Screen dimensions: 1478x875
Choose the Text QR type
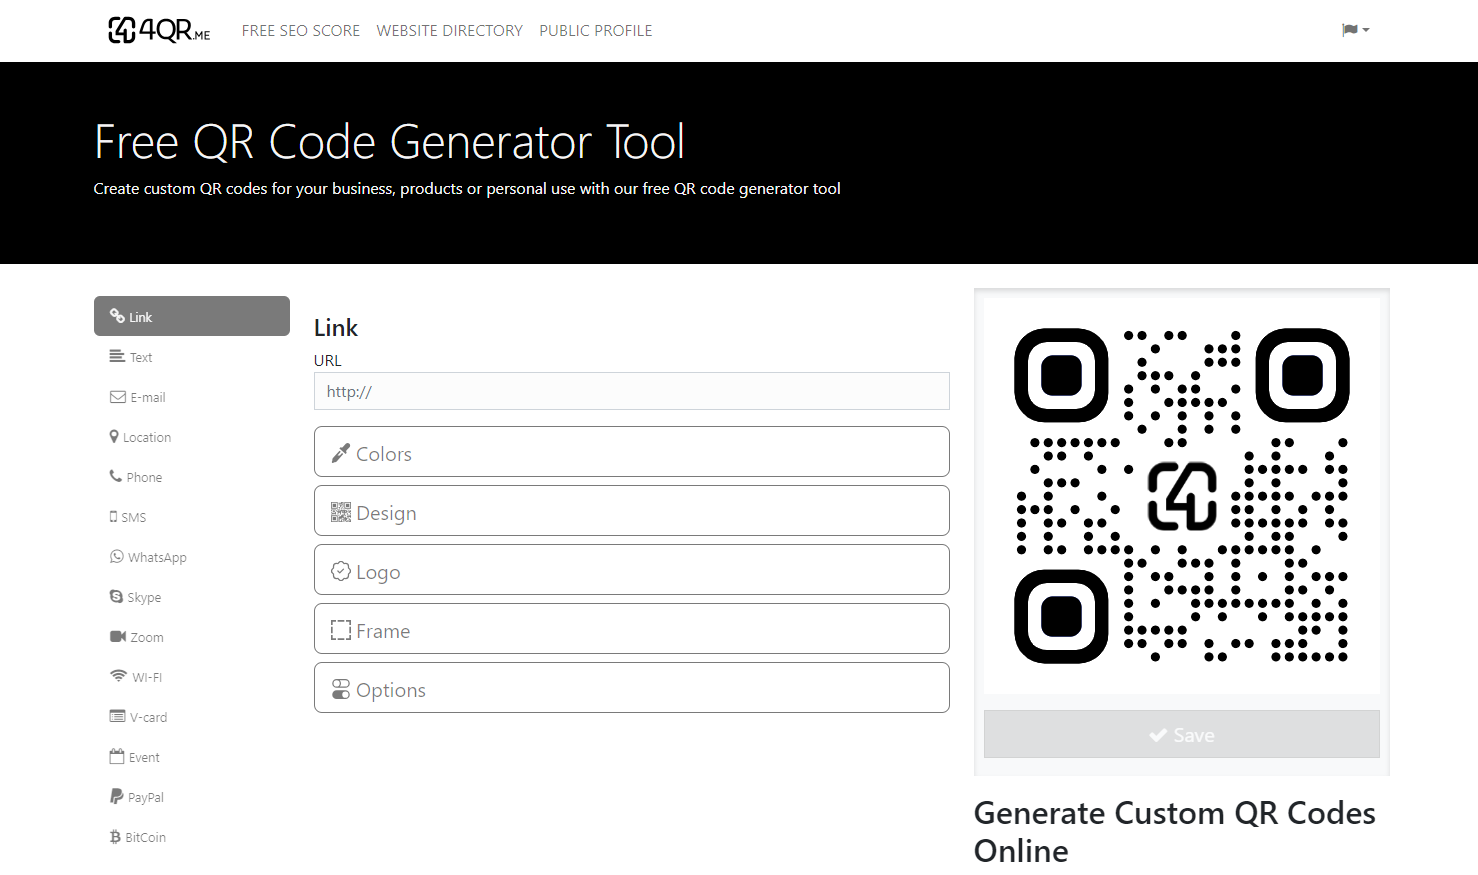pyautogui.click(x=192, y=357)
